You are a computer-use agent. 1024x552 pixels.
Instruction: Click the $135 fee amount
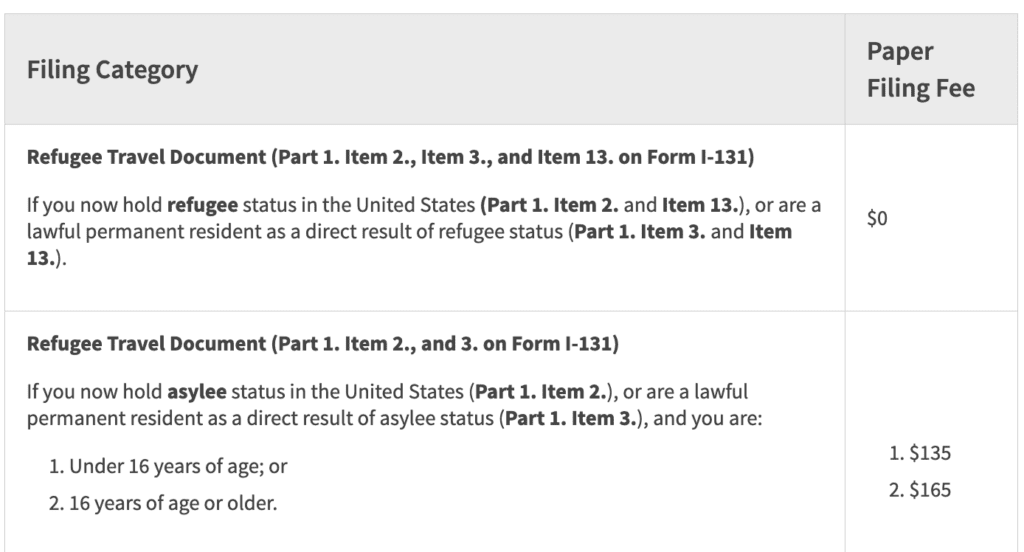(920, 454)
